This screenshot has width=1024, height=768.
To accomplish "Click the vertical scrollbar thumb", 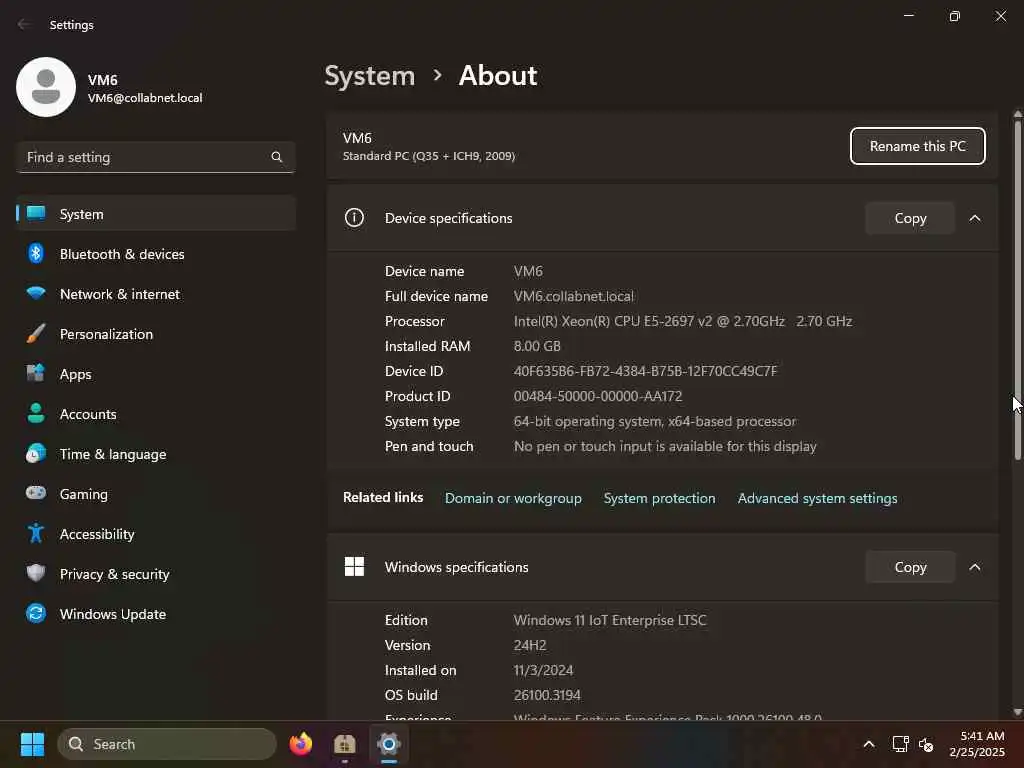I will pyautogui.click(x=1017, y=289).
